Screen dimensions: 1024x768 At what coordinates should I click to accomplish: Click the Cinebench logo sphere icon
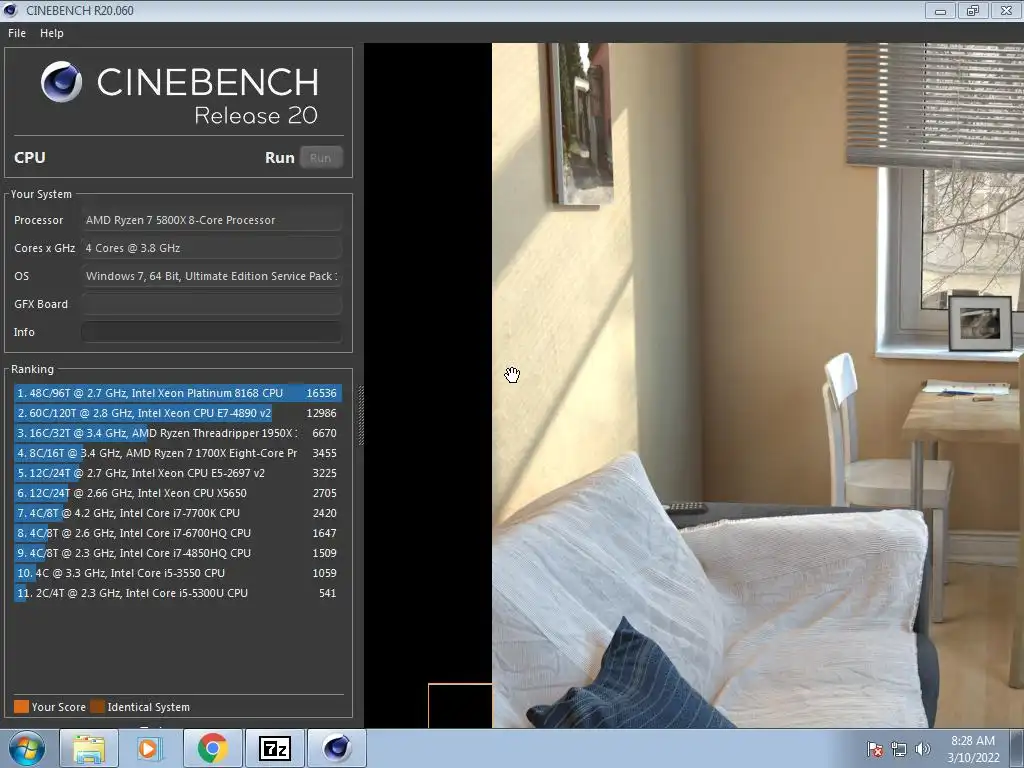pyautogui.click(x=61, y=82)
